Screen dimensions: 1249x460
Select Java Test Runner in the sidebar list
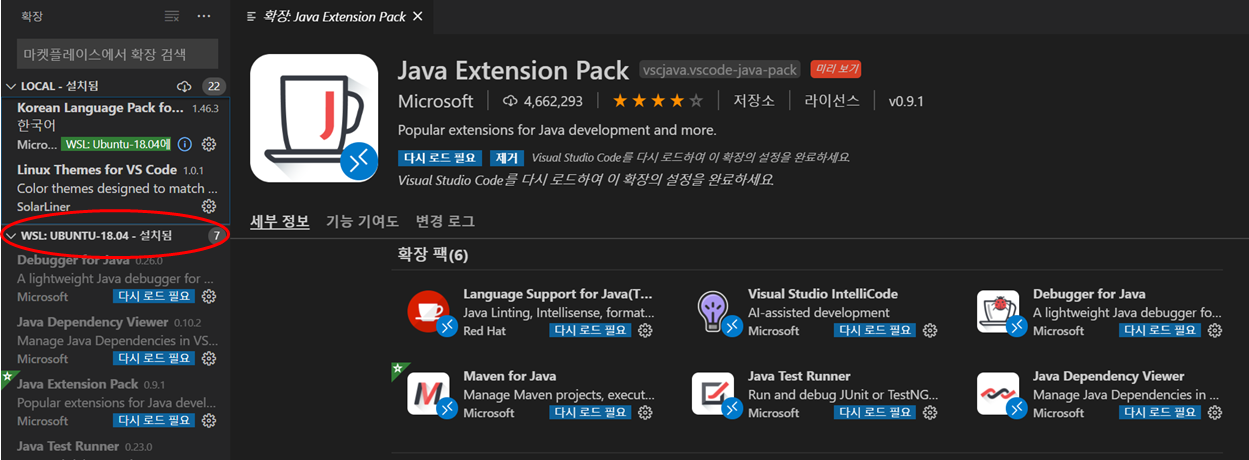(x=115, y=448)
